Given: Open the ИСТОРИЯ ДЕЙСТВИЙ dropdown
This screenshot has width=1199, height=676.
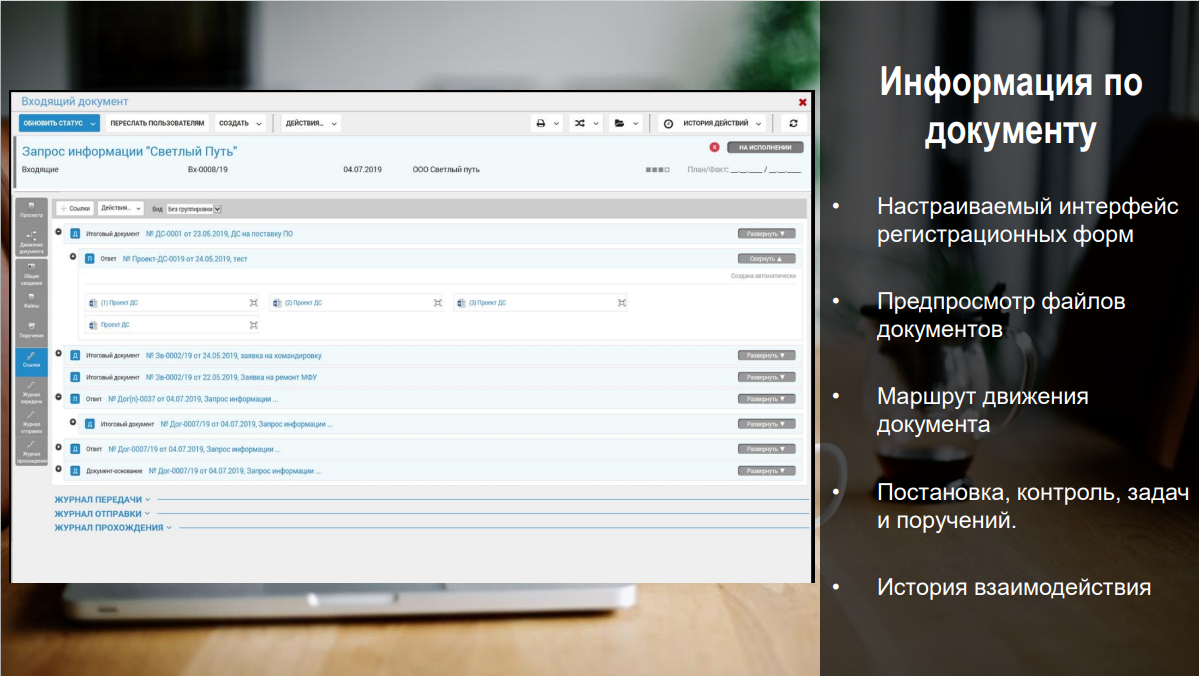Looking at the screenshot, I should pyautogui.click(x=713, y=123).
